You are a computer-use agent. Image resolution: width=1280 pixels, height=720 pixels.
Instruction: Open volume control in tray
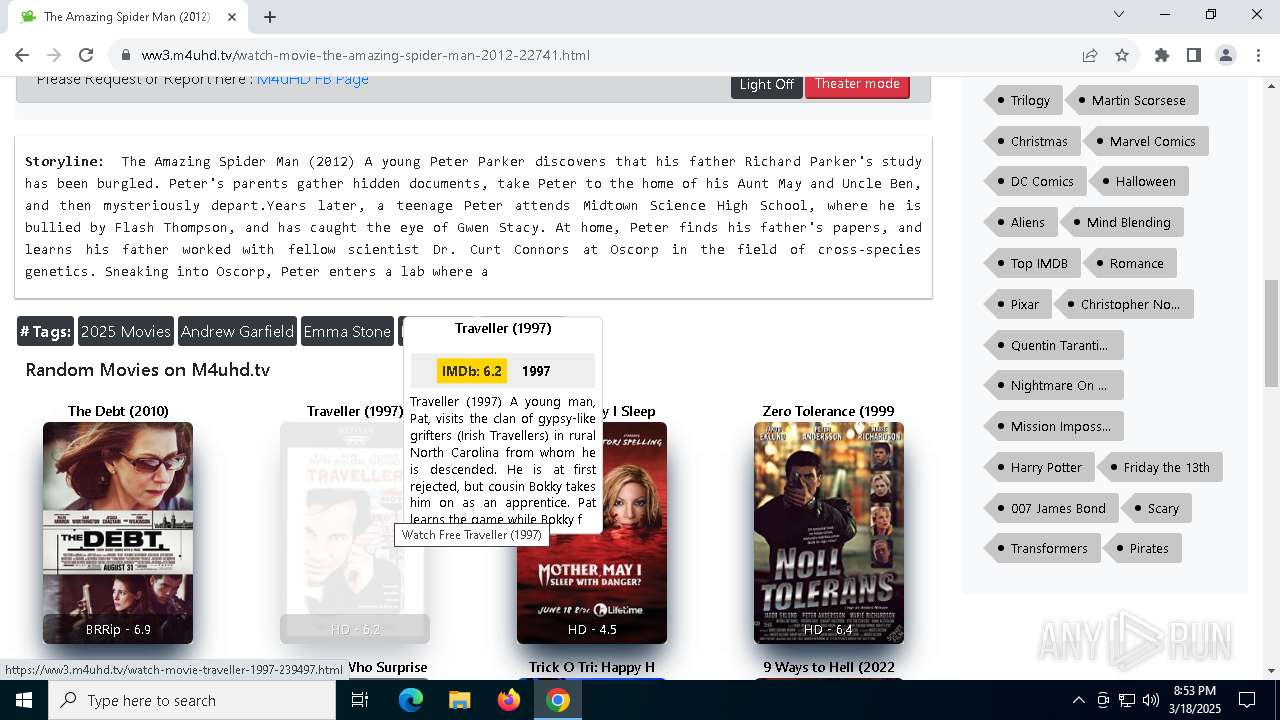point(1151,700)
